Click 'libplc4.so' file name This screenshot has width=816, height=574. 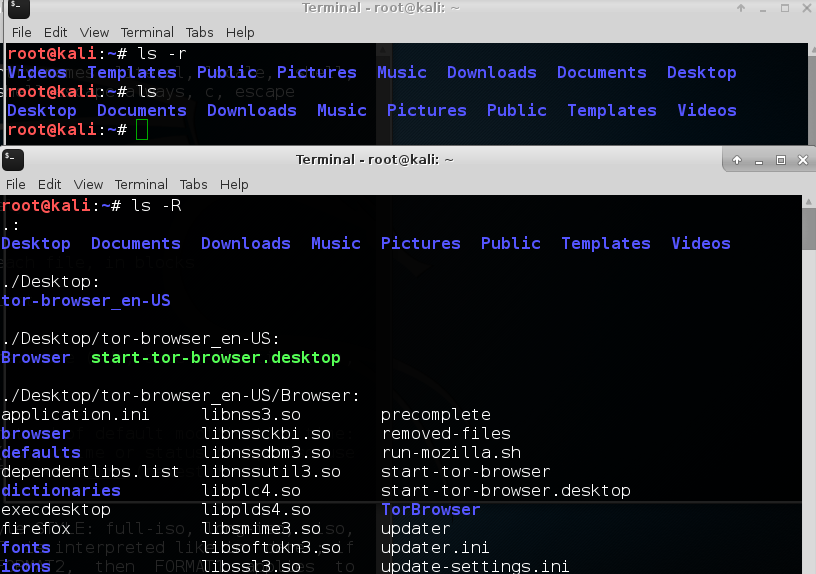coord(251,490)
